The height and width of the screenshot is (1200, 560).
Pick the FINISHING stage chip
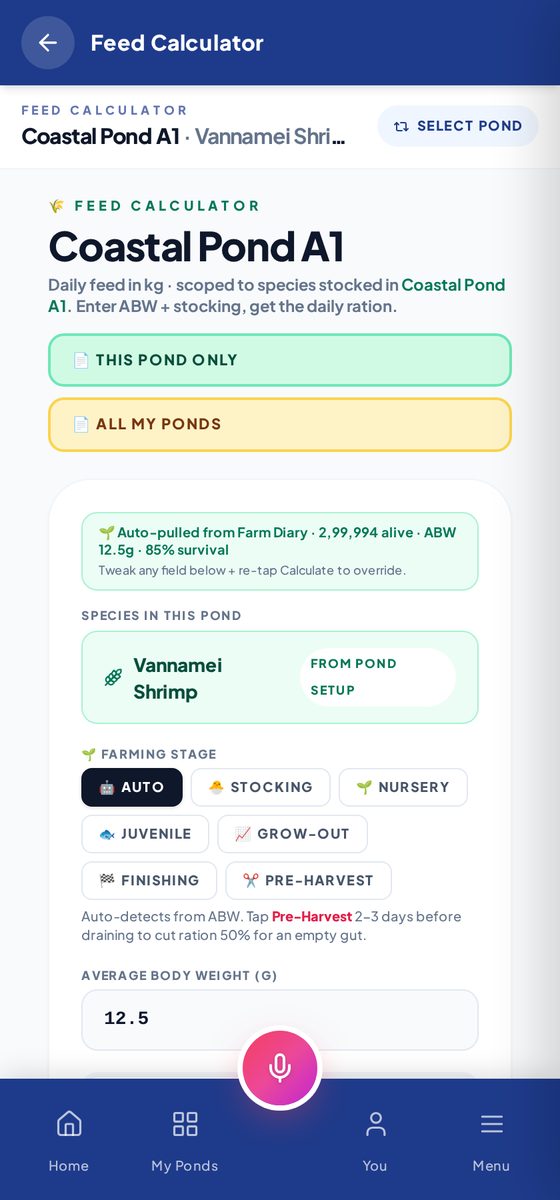pyautogui.click(x=149, y=881)
